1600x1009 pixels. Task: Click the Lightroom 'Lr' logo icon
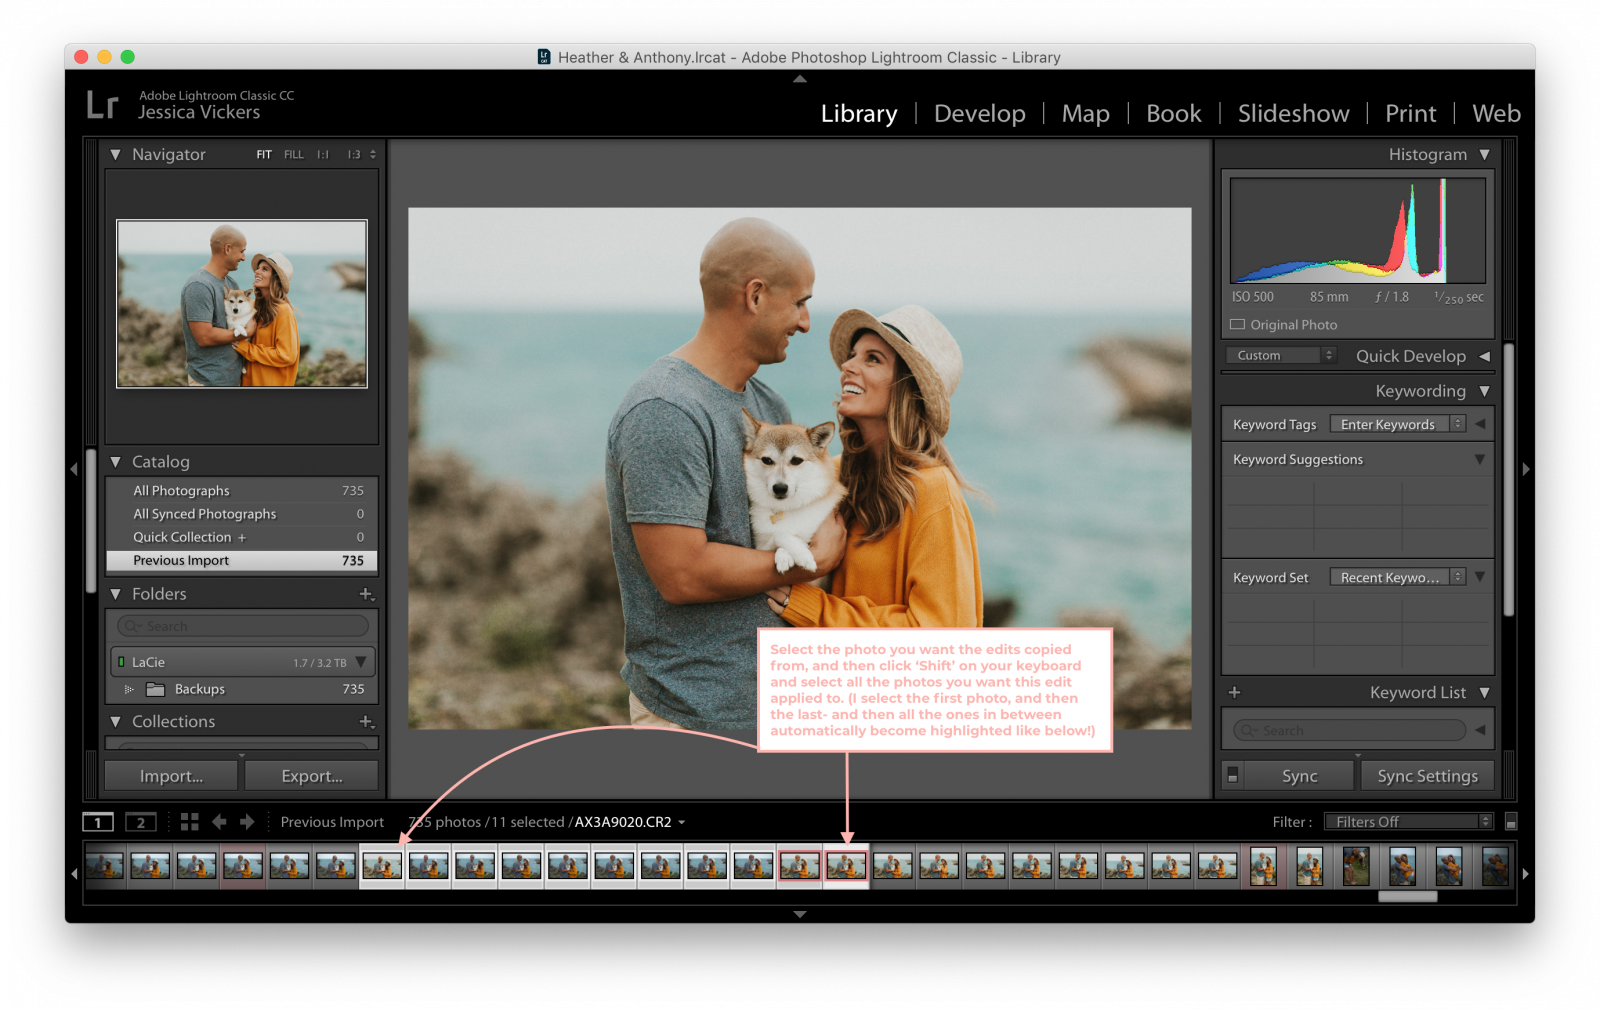103,104
